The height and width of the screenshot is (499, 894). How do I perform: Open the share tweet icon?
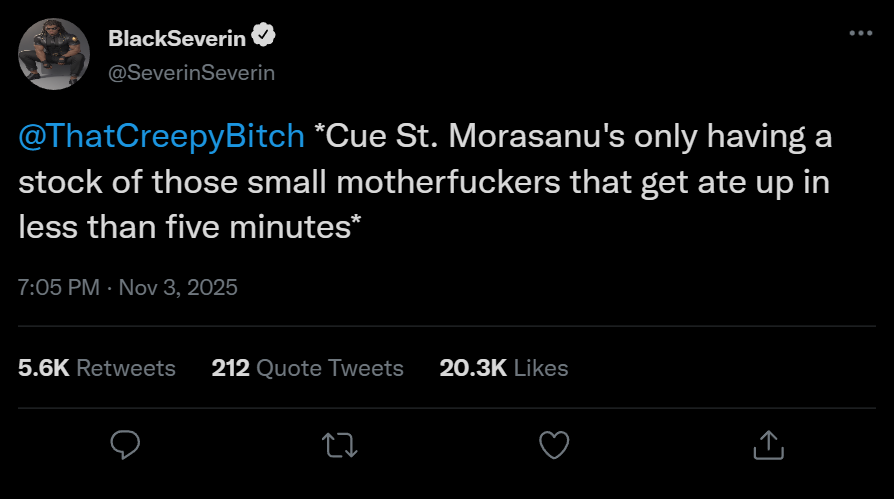click(x=767, y=444)
